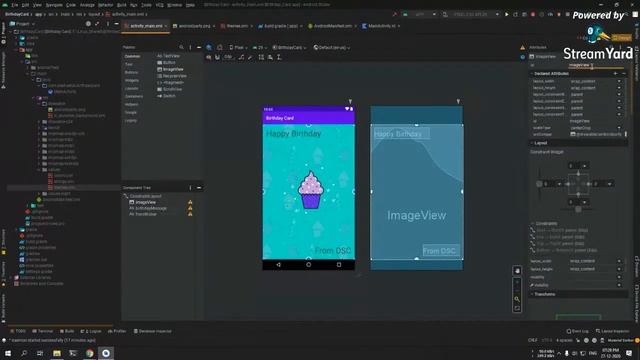Image resolution: width=640 pixels, height=360 pixels.
Task: Open the File menu
Action: point(15,5)
